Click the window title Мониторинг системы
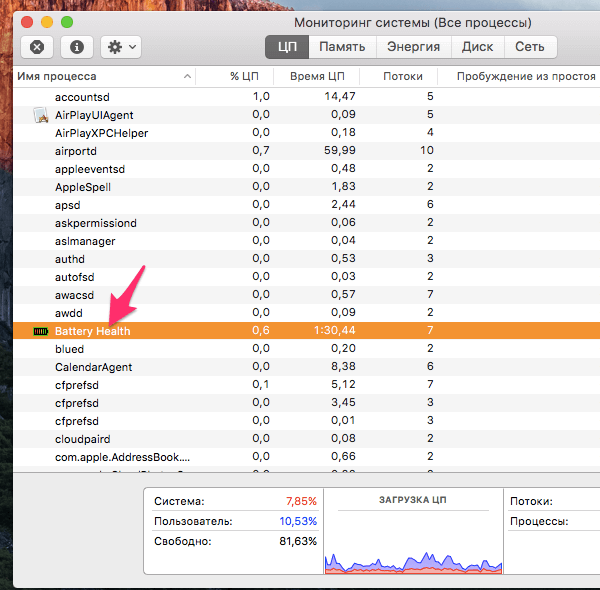 [x=412, y=23]
